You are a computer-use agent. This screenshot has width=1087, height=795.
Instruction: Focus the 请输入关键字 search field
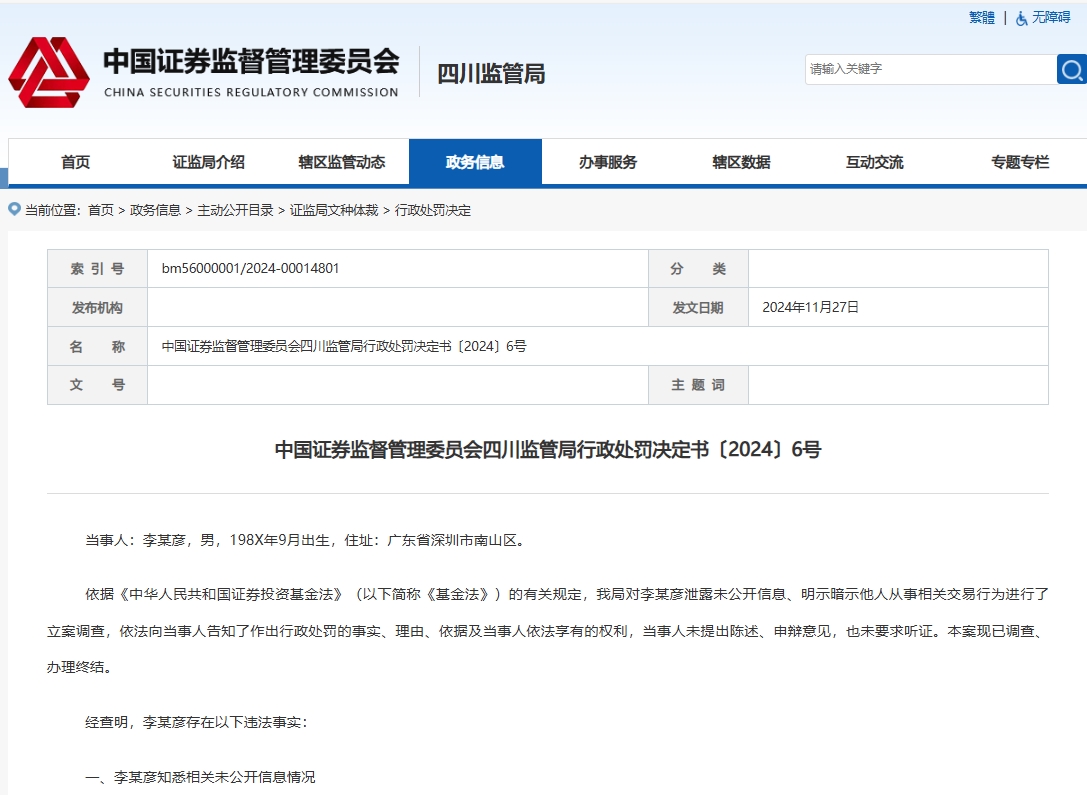[930, 69]
